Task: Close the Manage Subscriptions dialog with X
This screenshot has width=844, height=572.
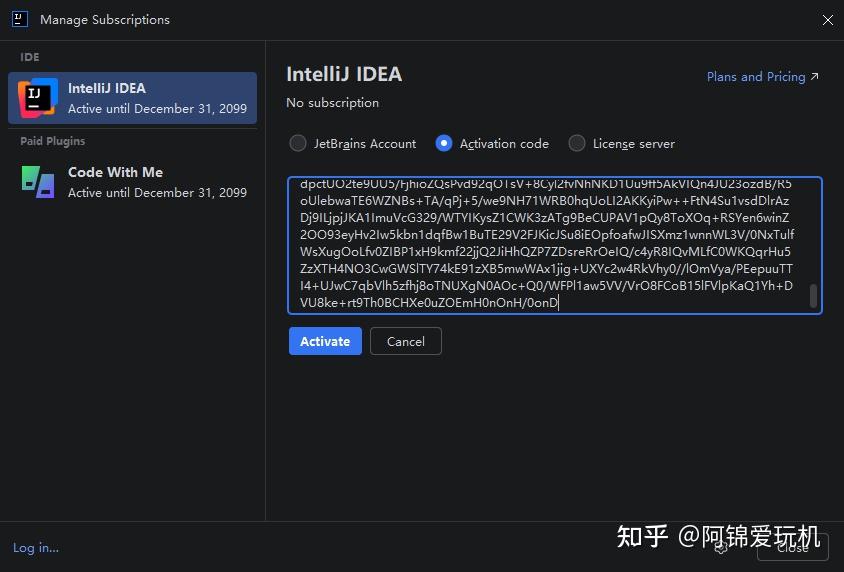Action: (828, 20)
